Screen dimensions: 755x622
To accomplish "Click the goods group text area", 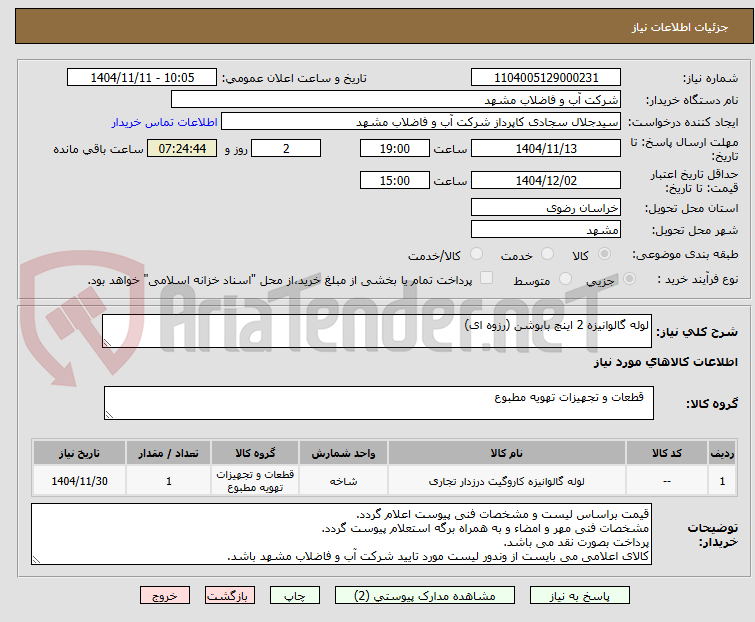I will coord(379,403).
